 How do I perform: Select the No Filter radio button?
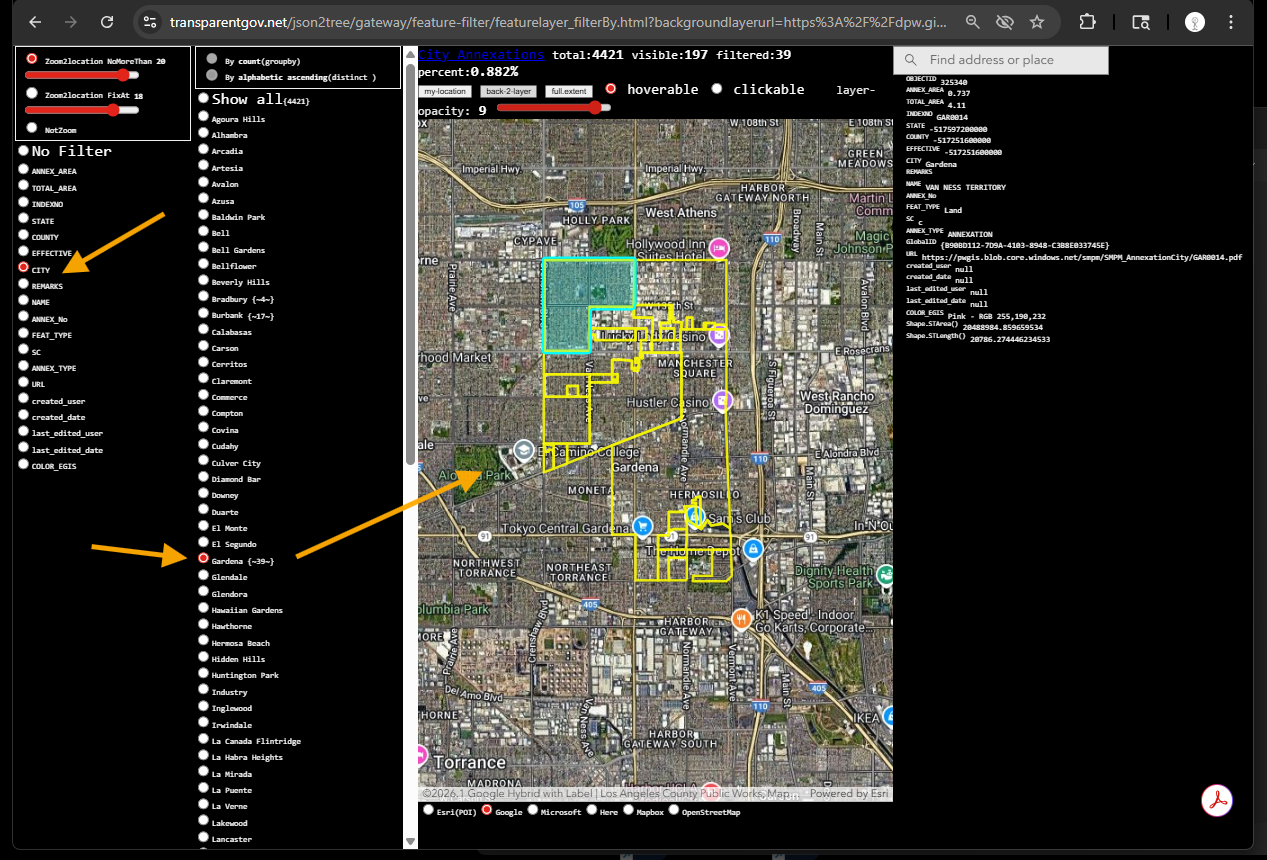click(x=23, y=151)
